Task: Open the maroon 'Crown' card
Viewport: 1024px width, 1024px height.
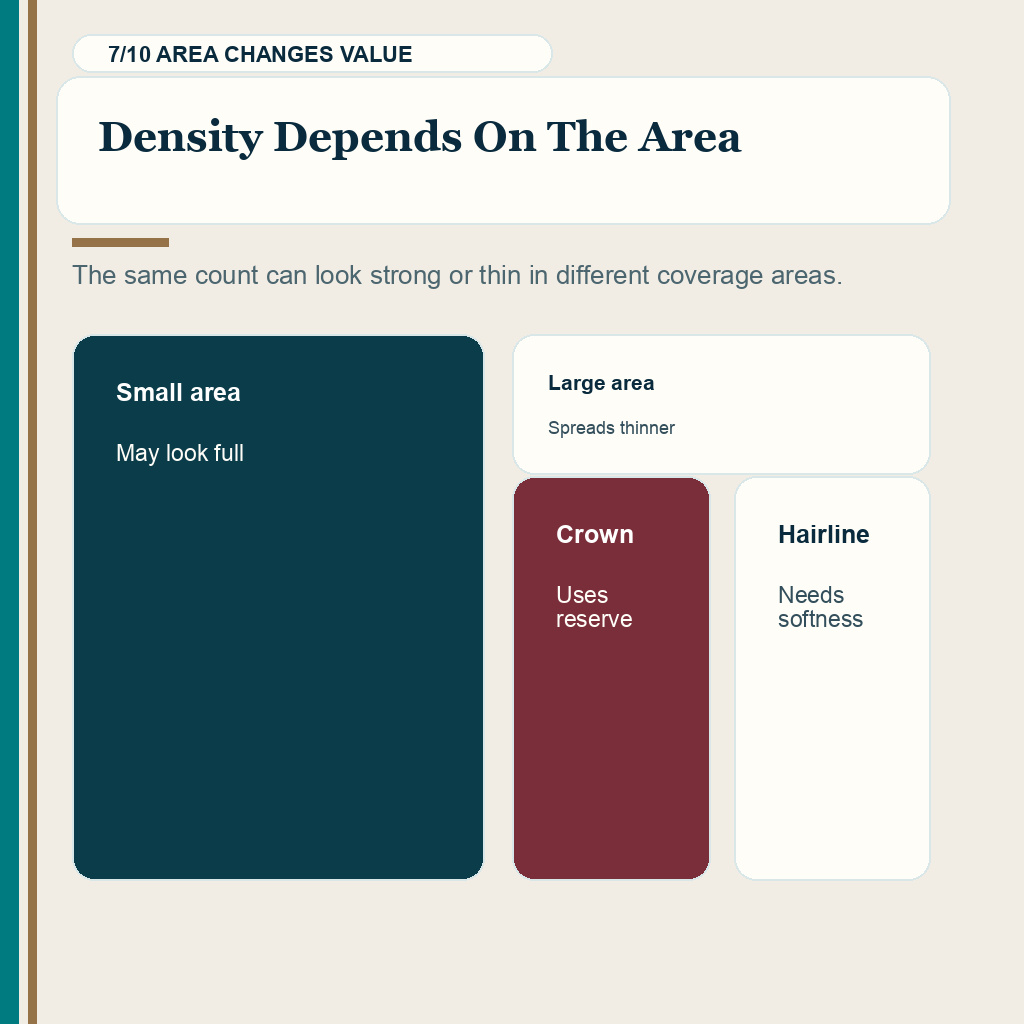Action: (611, 679)
